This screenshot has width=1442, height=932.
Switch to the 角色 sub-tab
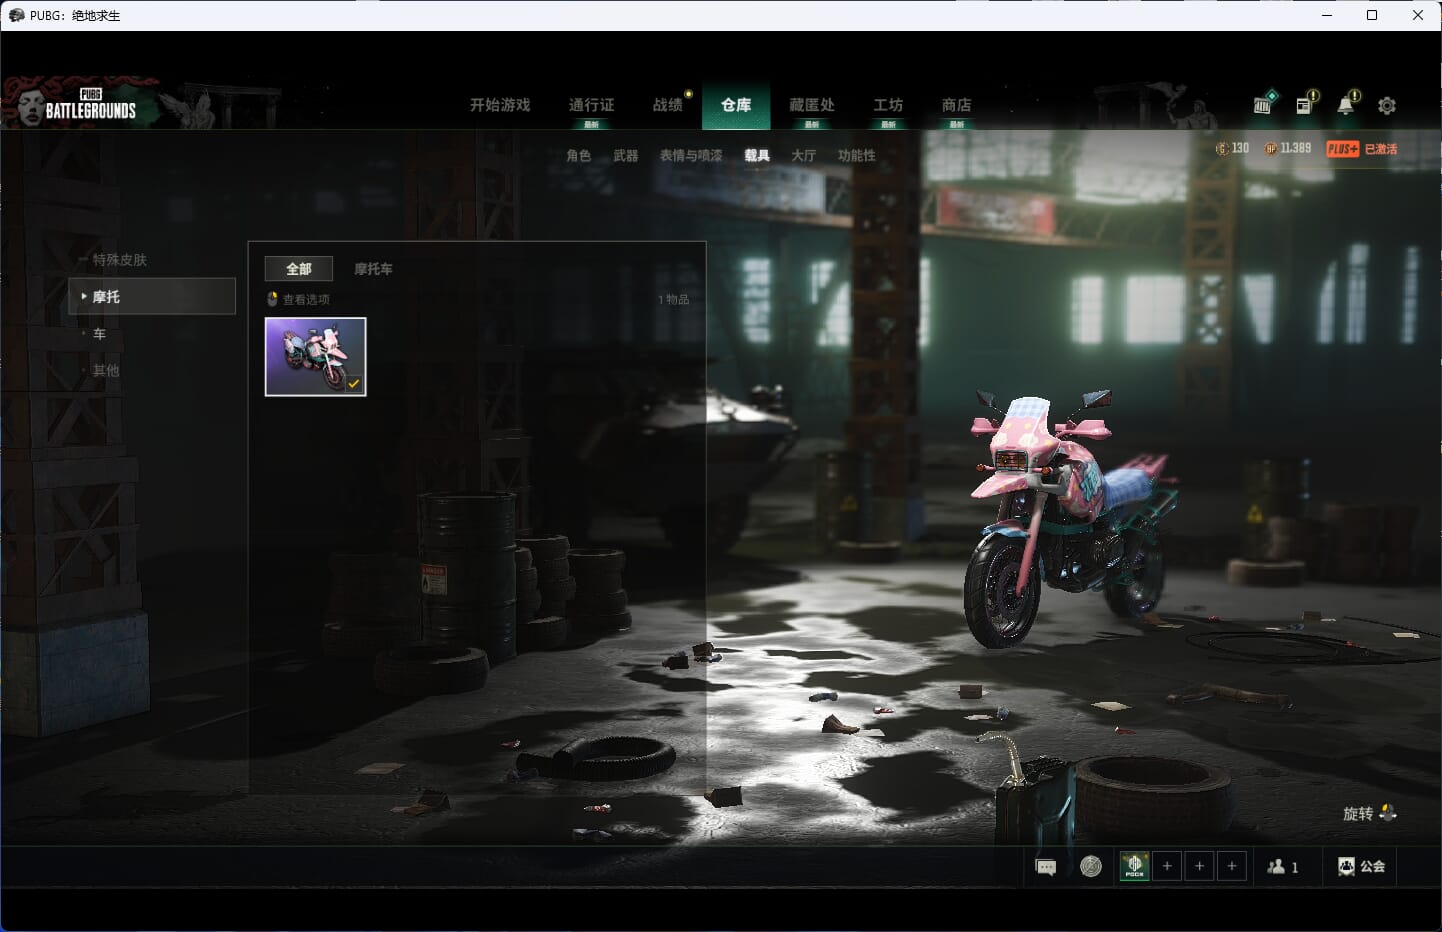click(578, 155)
